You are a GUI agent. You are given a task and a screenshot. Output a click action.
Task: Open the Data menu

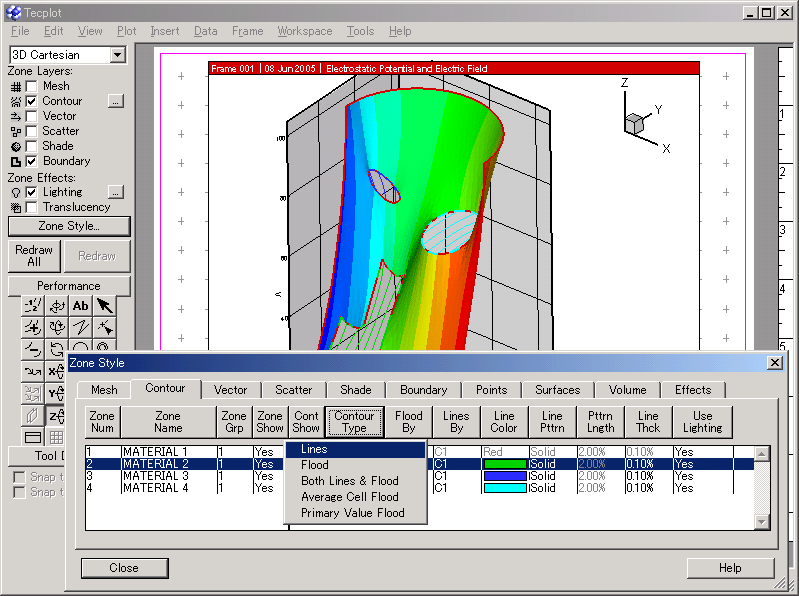tap(205, 31)
